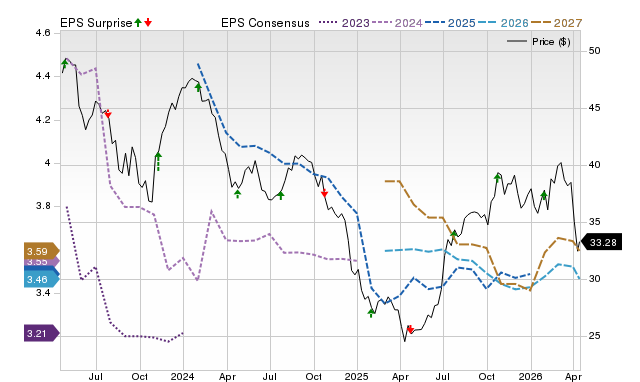Click the 3.46 light blue value tag
Viewport: 640px width, 382px height.
pos(42,280)
